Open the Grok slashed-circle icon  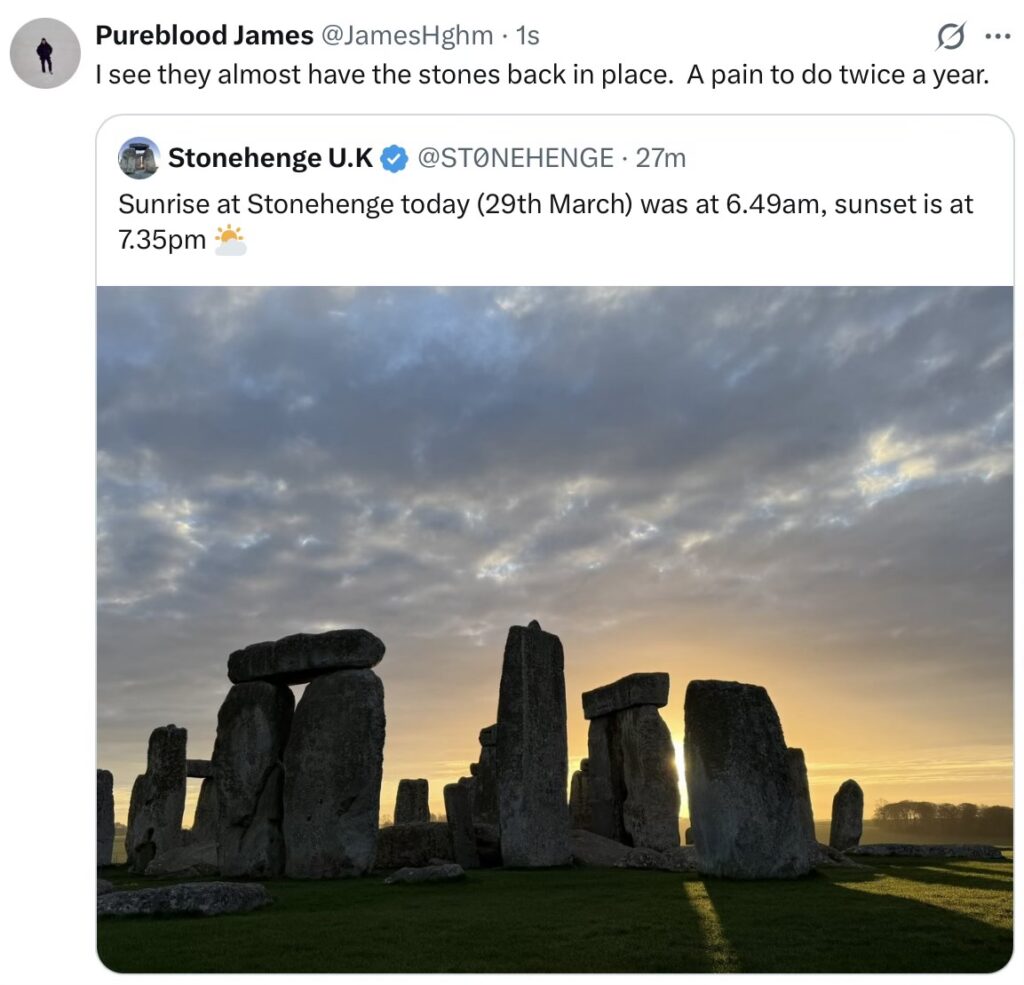(951, 36)
